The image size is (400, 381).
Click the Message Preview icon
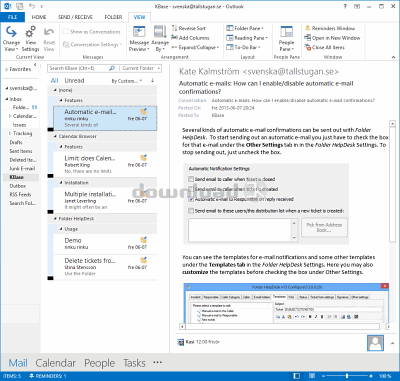coord(139,33)
